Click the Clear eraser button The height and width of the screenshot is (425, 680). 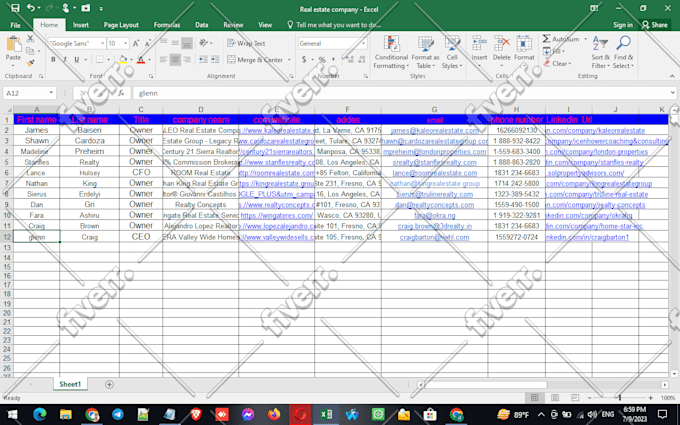tap(557, 63)
